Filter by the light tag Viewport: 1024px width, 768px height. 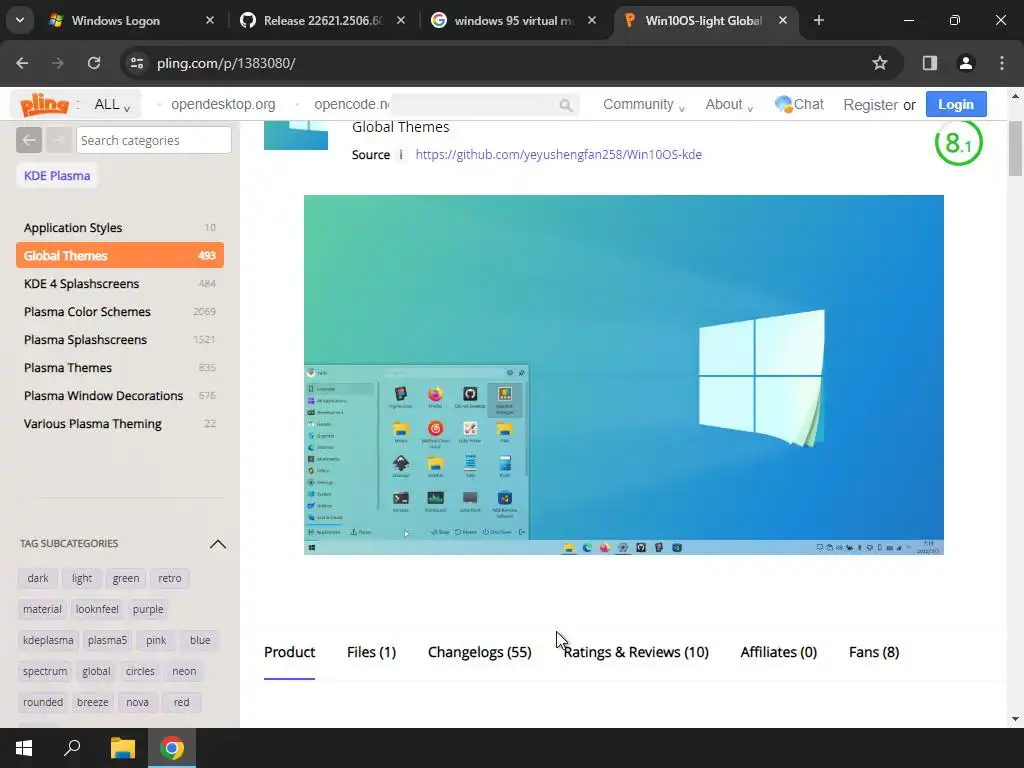(x=82, y=579)
